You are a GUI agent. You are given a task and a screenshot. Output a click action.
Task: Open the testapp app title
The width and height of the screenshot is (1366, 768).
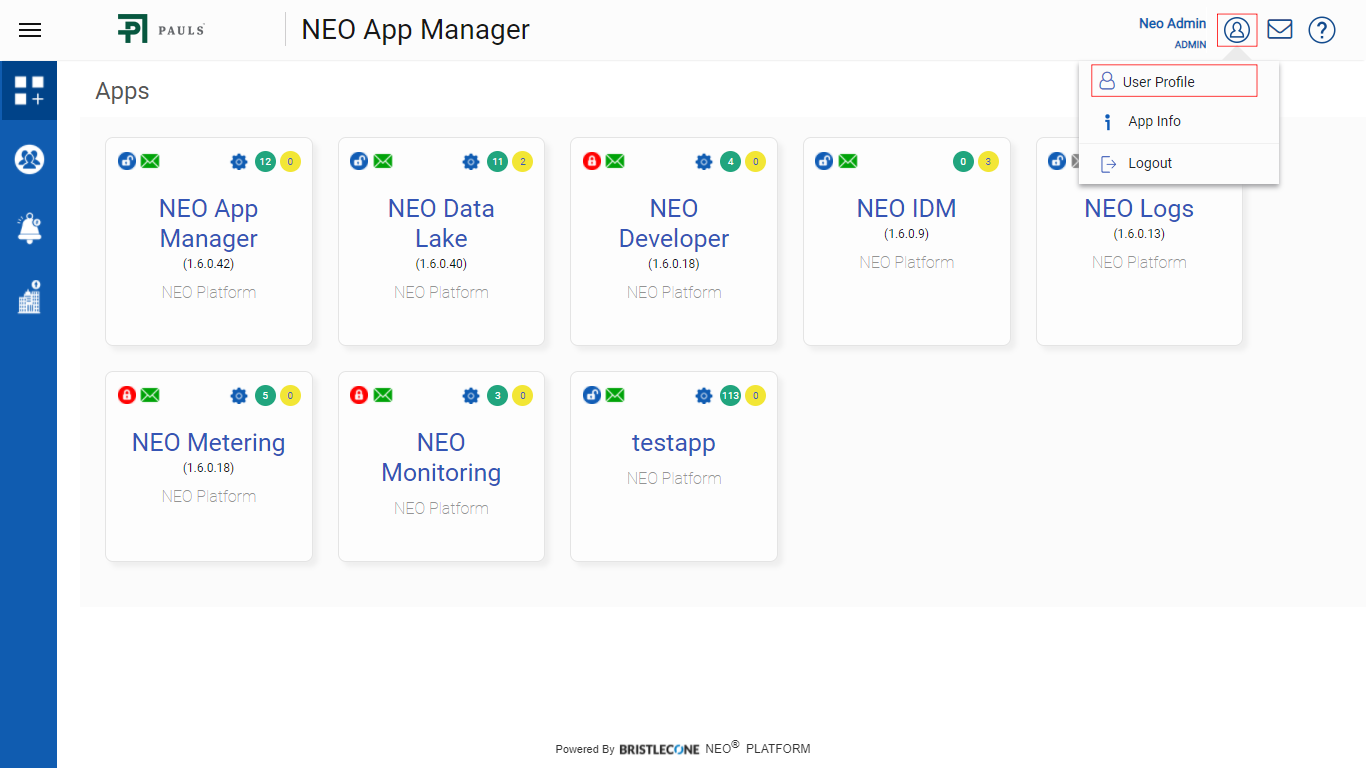[x=674, y=443]
